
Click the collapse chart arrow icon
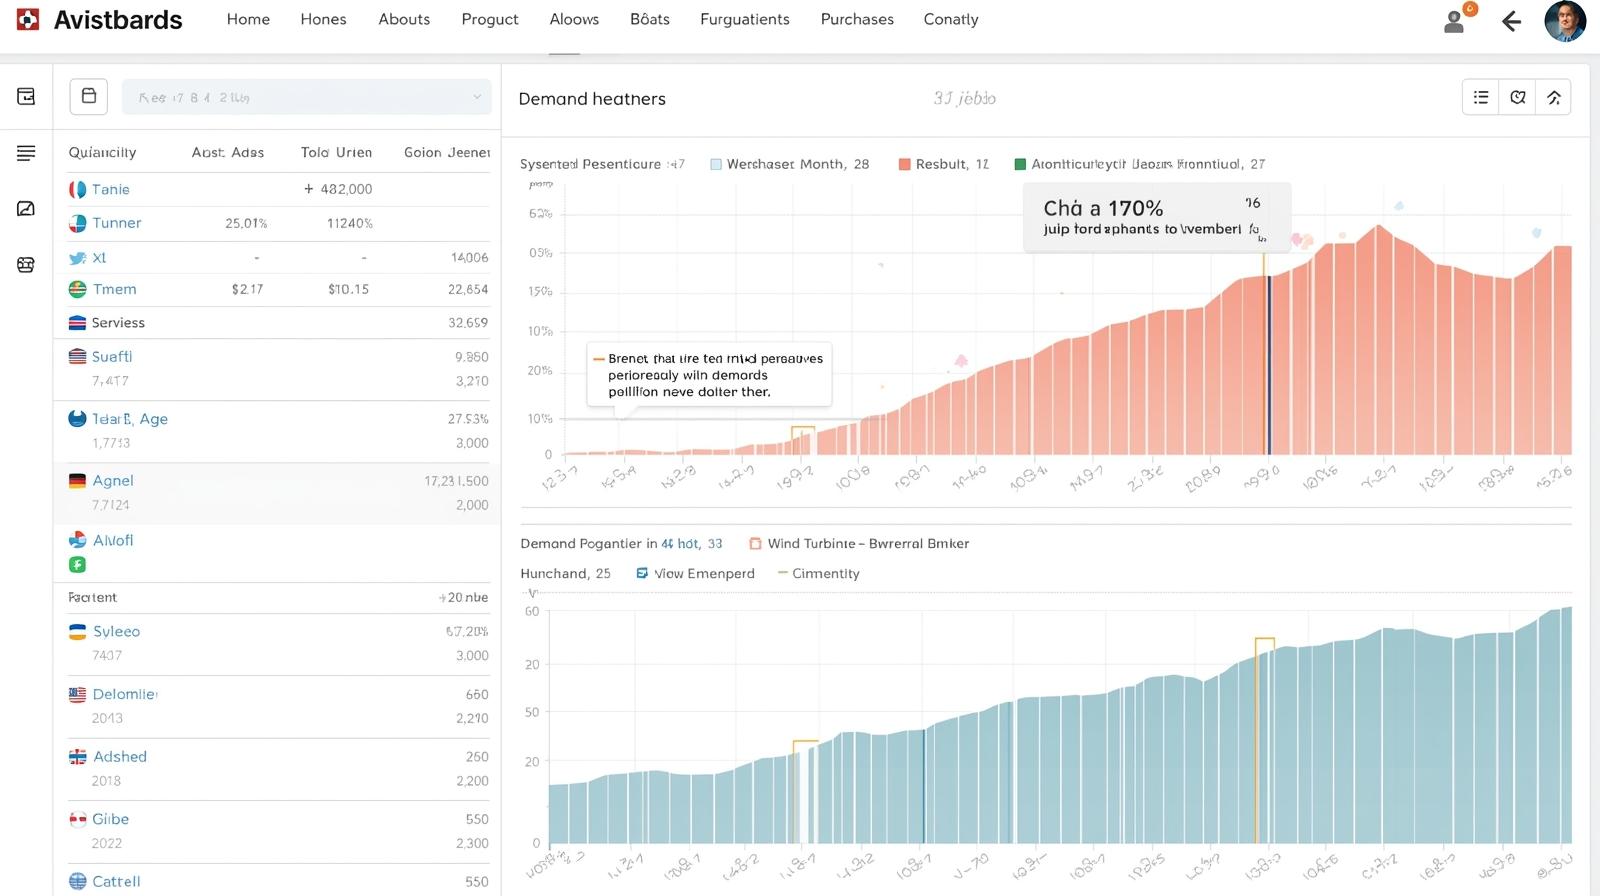[x=1554, y=97]
